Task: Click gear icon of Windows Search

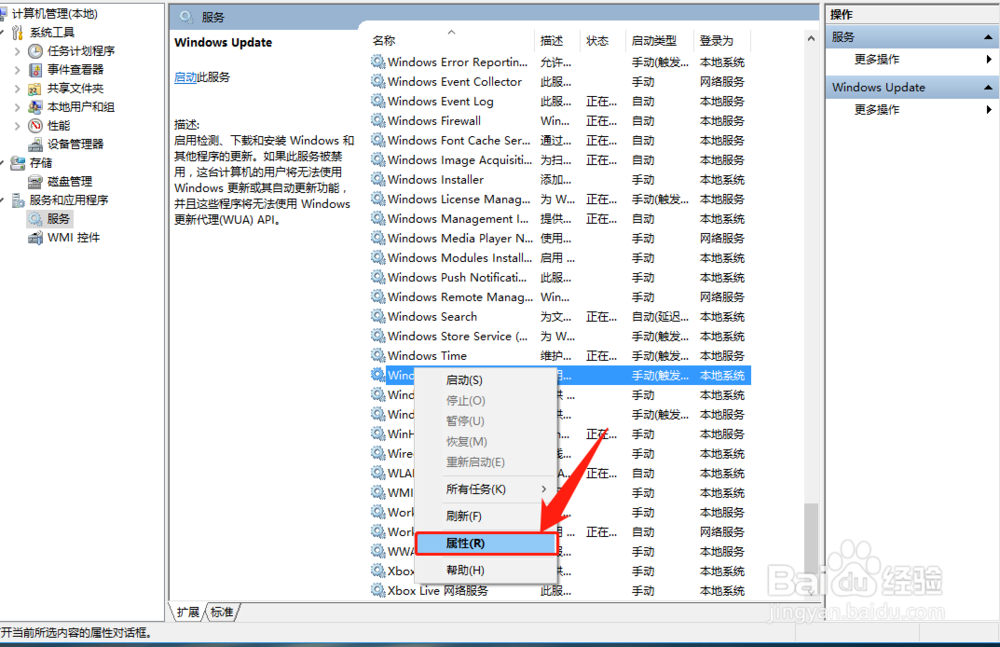Action: click(378, 316)
